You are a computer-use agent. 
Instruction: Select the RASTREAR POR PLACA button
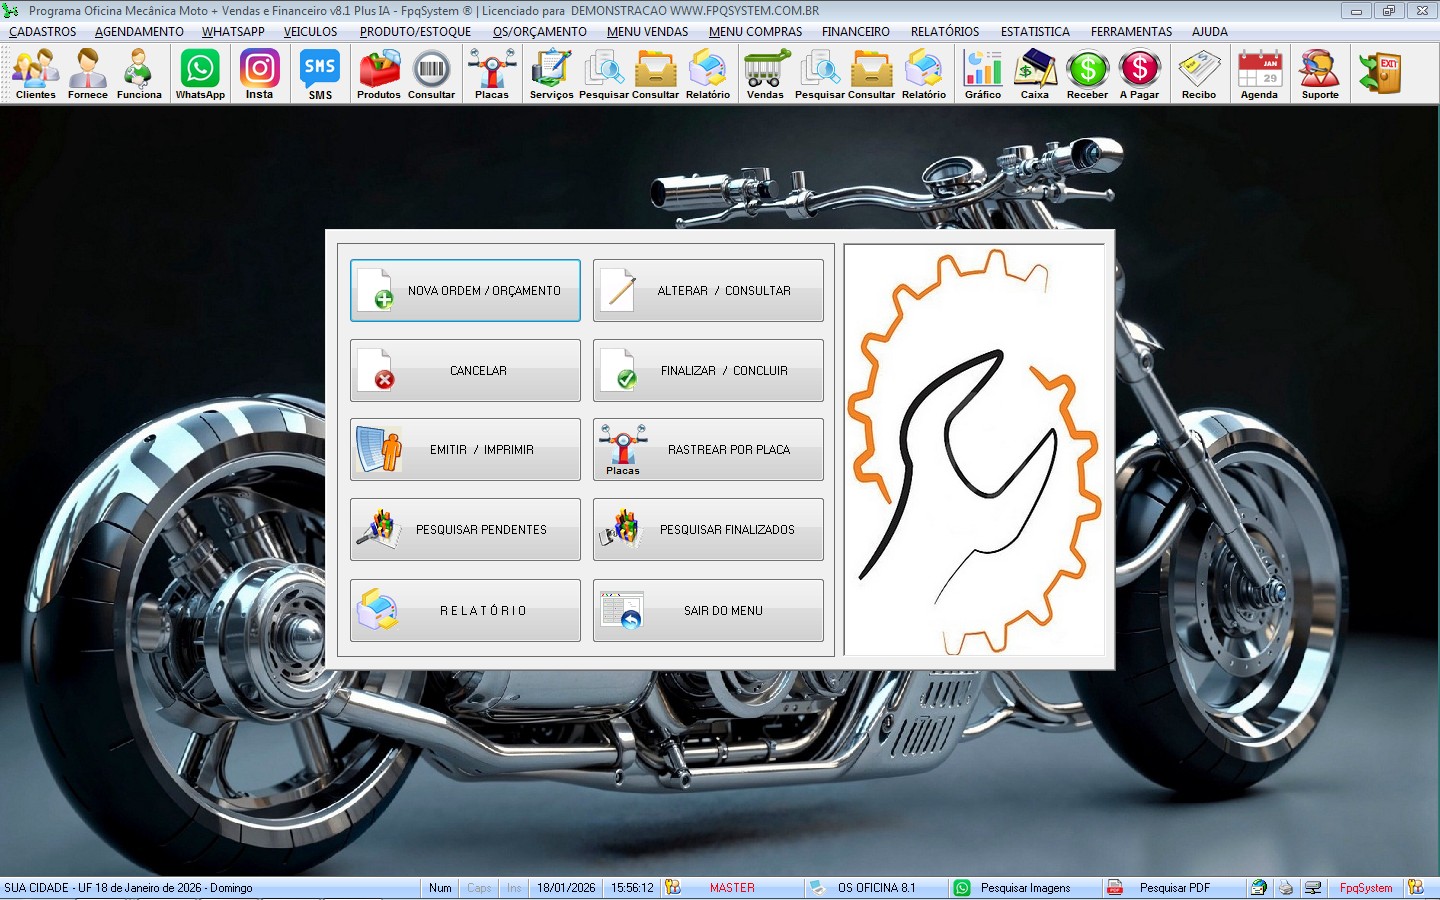click(x=708, y=450)
